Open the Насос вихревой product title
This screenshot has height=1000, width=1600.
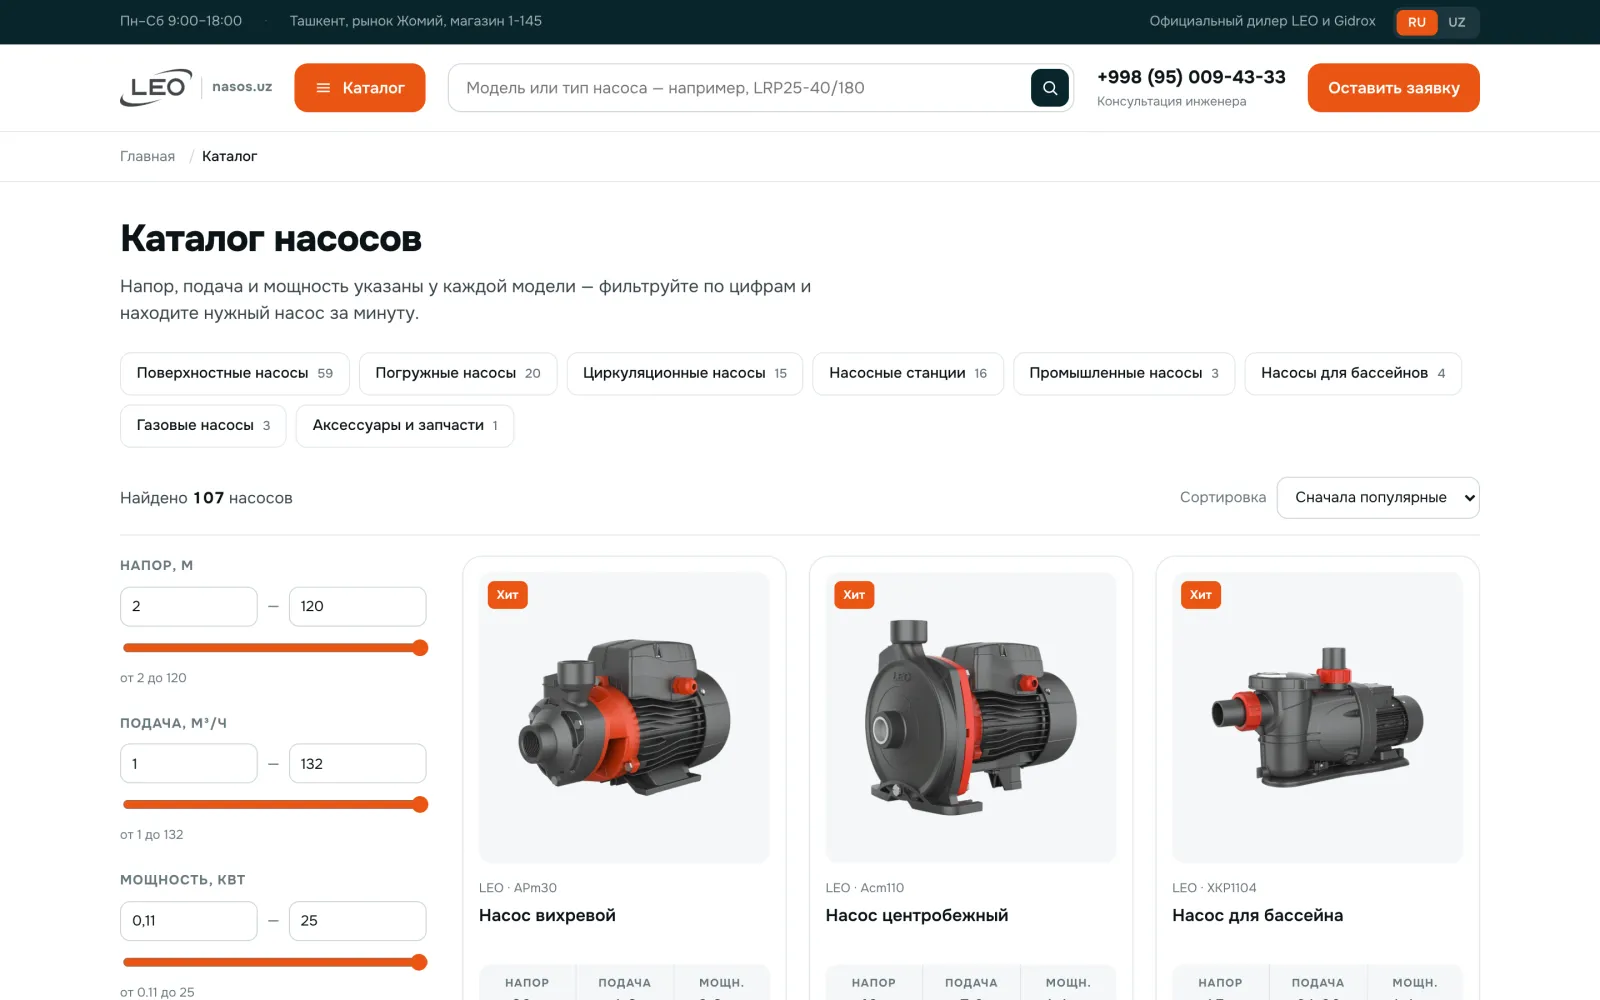point(547,916)
